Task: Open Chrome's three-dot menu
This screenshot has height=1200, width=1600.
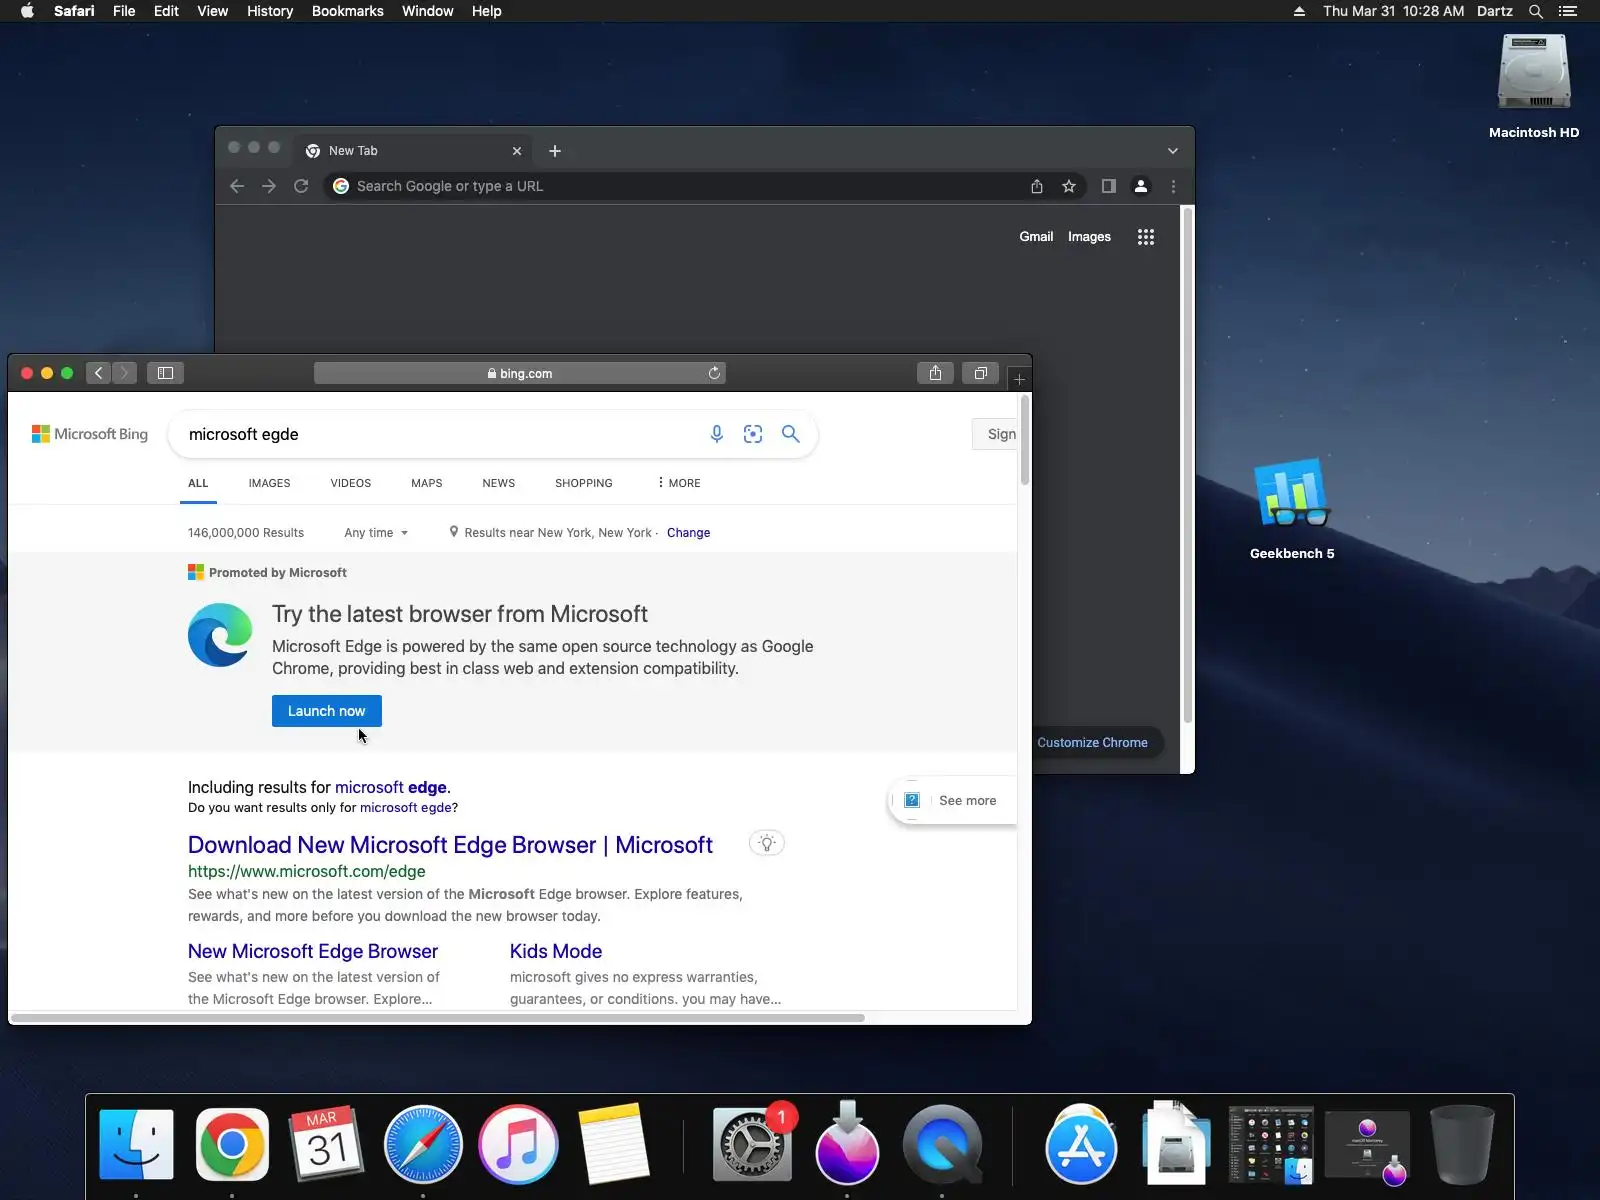Action: click(1174, 186)
